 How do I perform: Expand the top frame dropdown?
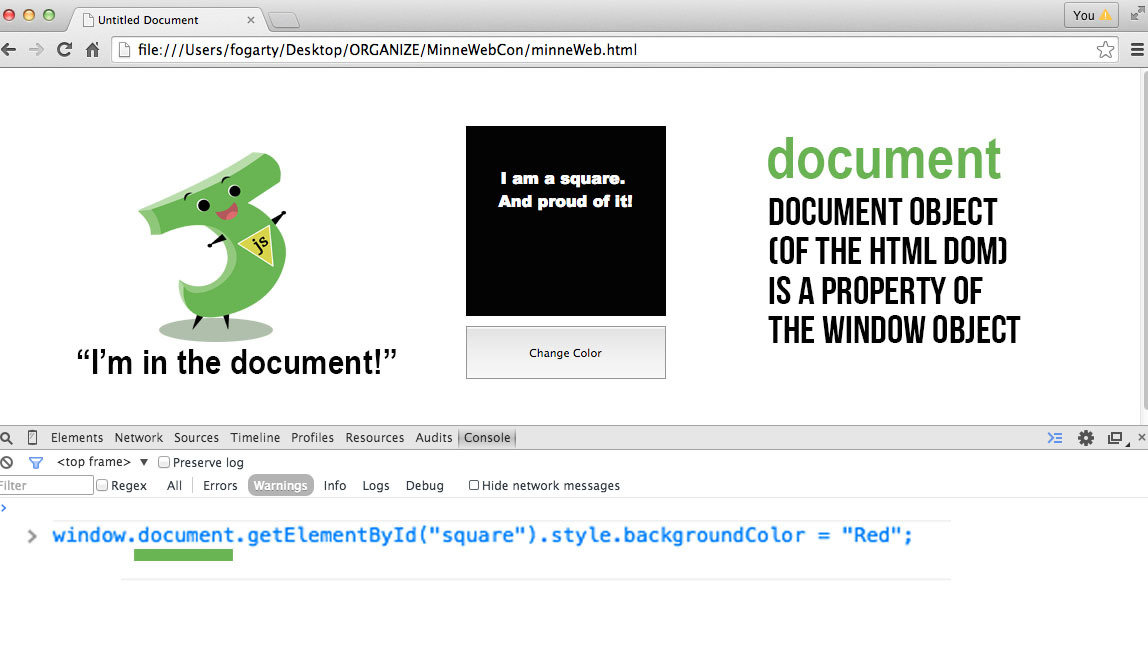tap(102, 462)
